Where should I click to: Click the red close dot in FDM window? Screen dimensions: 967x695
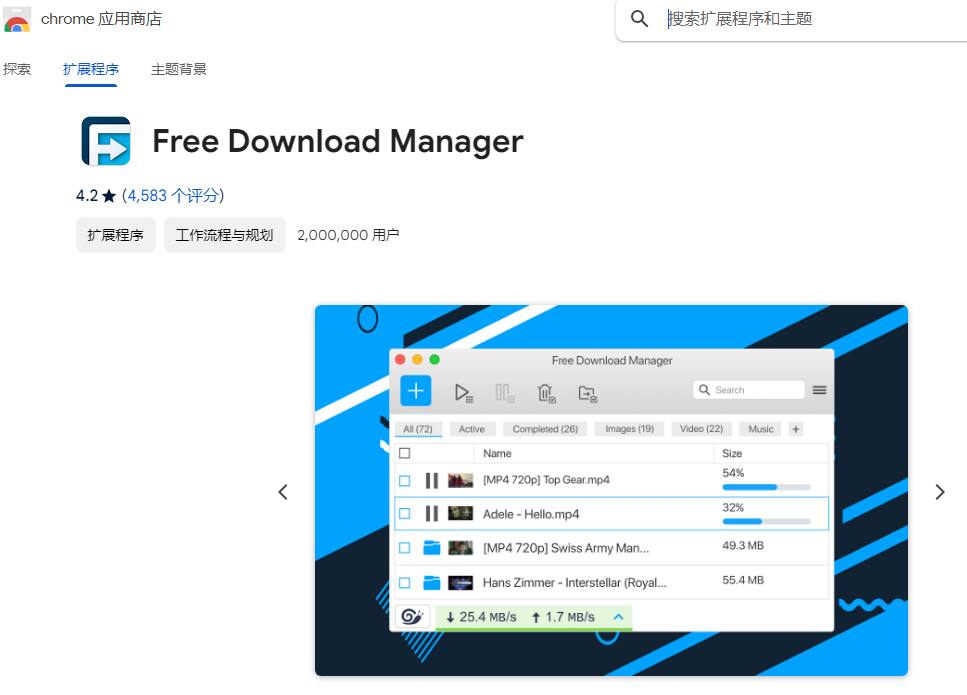coord(400,360)
